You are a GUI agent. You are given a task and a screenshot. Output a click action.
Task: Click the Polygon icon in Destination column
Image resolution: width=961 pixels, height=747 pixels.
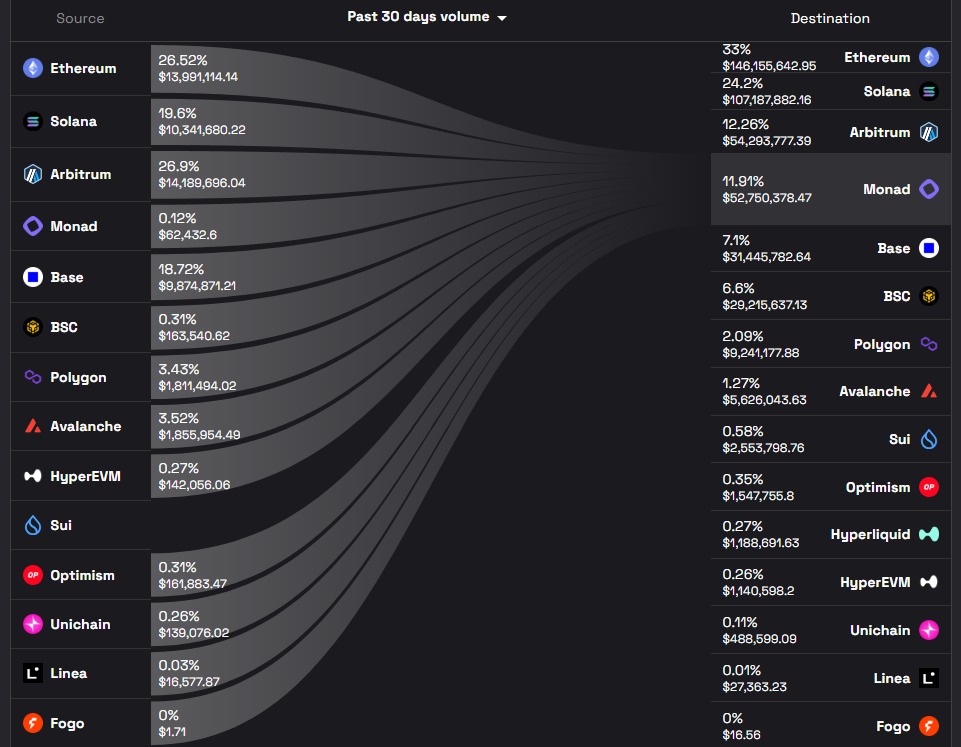(x=929, y=344)
